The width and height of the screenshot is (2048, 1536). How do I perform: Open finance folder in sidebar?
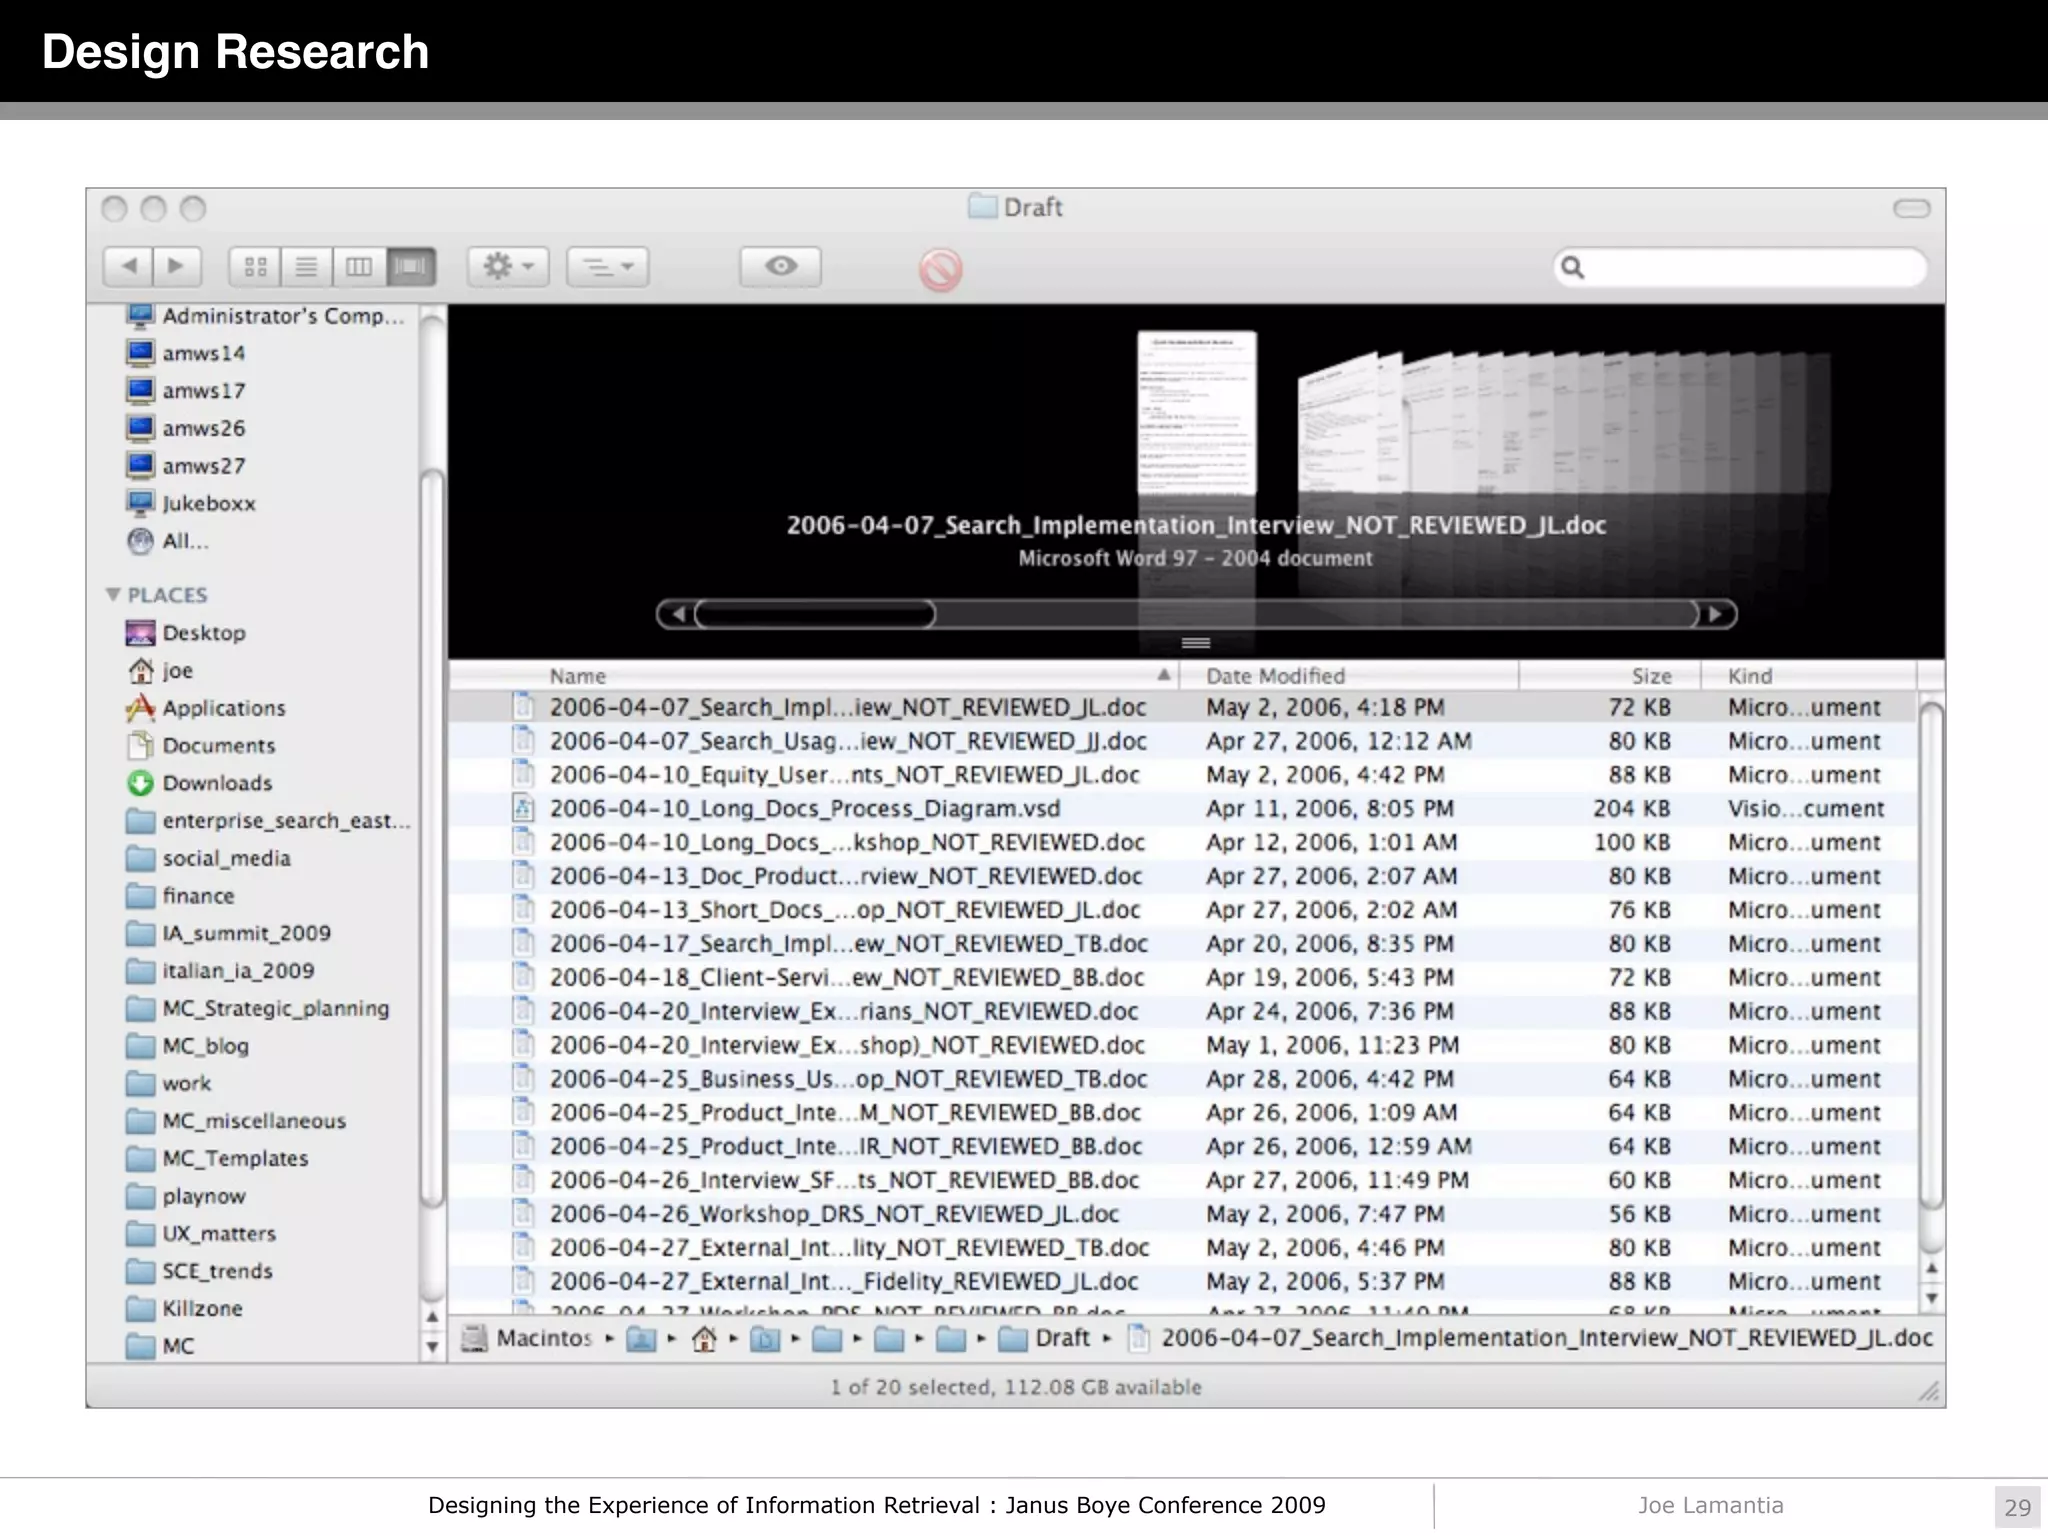click(x=181, y=896)
